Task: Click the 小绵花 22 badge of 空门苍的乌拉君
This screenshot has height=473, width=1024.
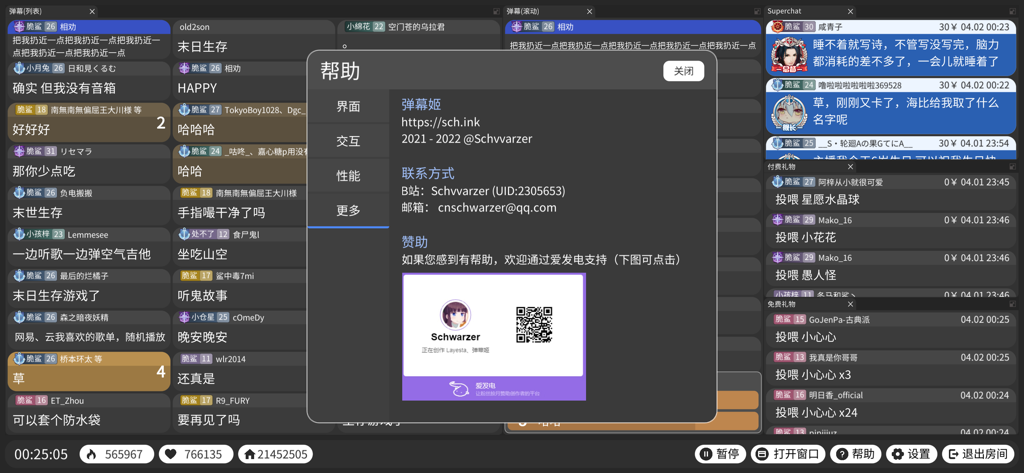Action: (x=365, y=27)
